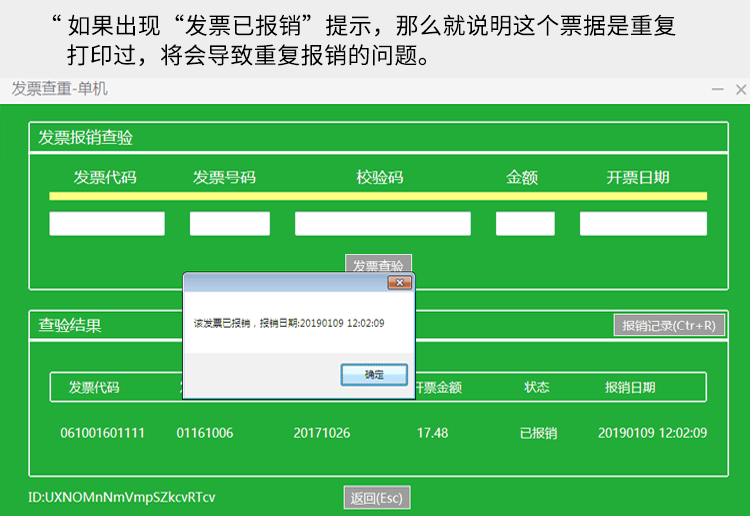Select invoice number cell 01161006

point(205,433)
